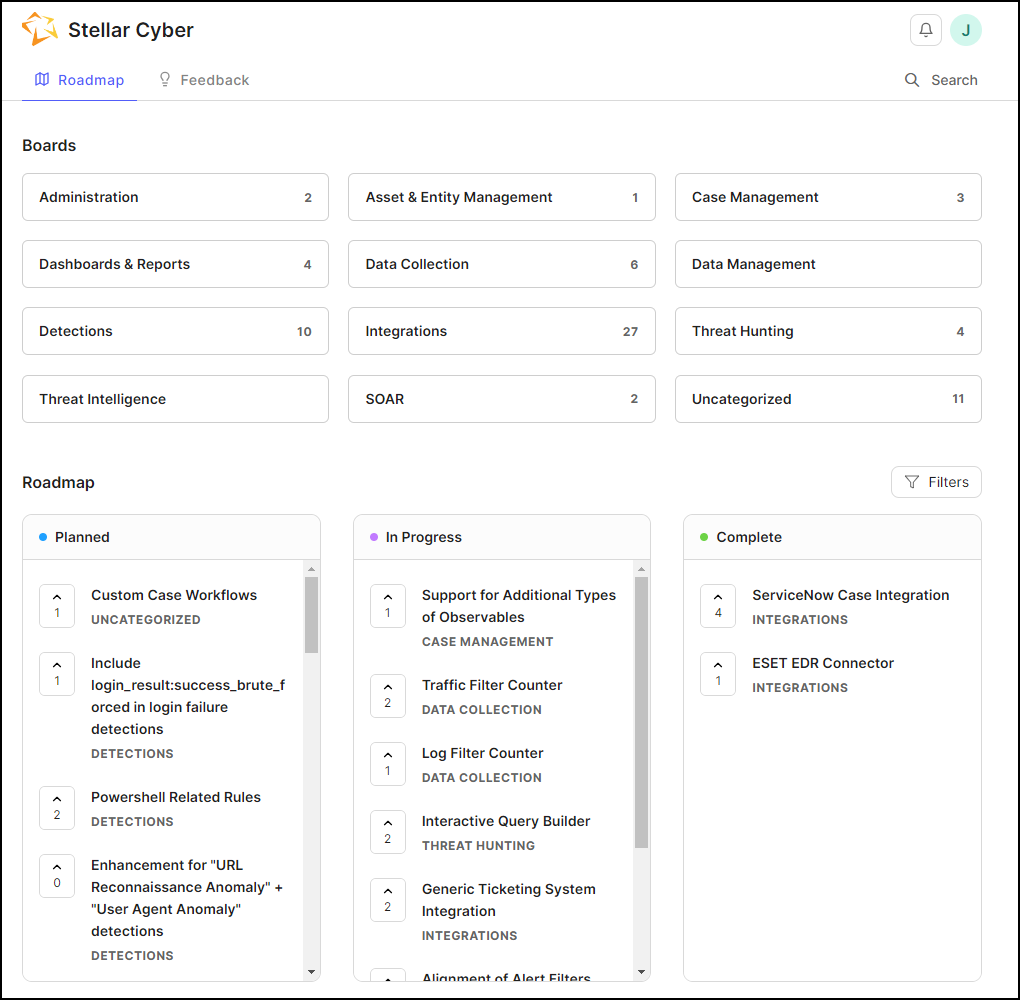The width and height of the screenshot is (1020, 1000).
Task: Open the Asset & Entity Management board
Action: coord(502,197)
